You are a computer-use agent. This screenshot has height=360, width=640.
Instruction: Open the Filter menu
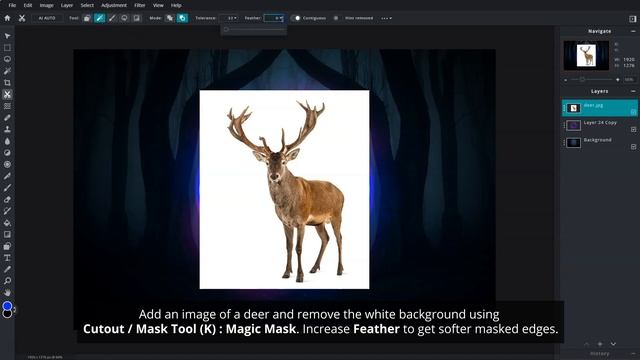[140, 5]
